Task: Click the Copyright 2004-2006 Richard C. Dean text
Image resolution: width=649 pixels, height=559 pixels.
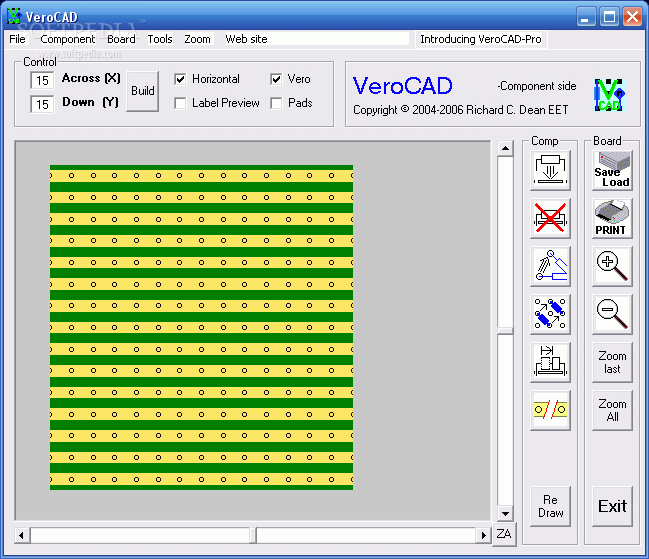Action: [x=460, y=110]
